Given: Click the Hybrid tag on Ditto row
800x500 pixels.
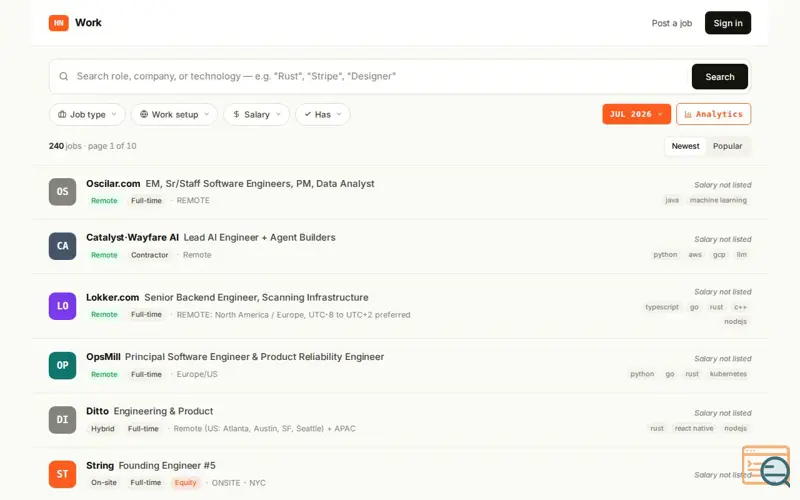Looking at the screenshot, I should click(103, 429).
